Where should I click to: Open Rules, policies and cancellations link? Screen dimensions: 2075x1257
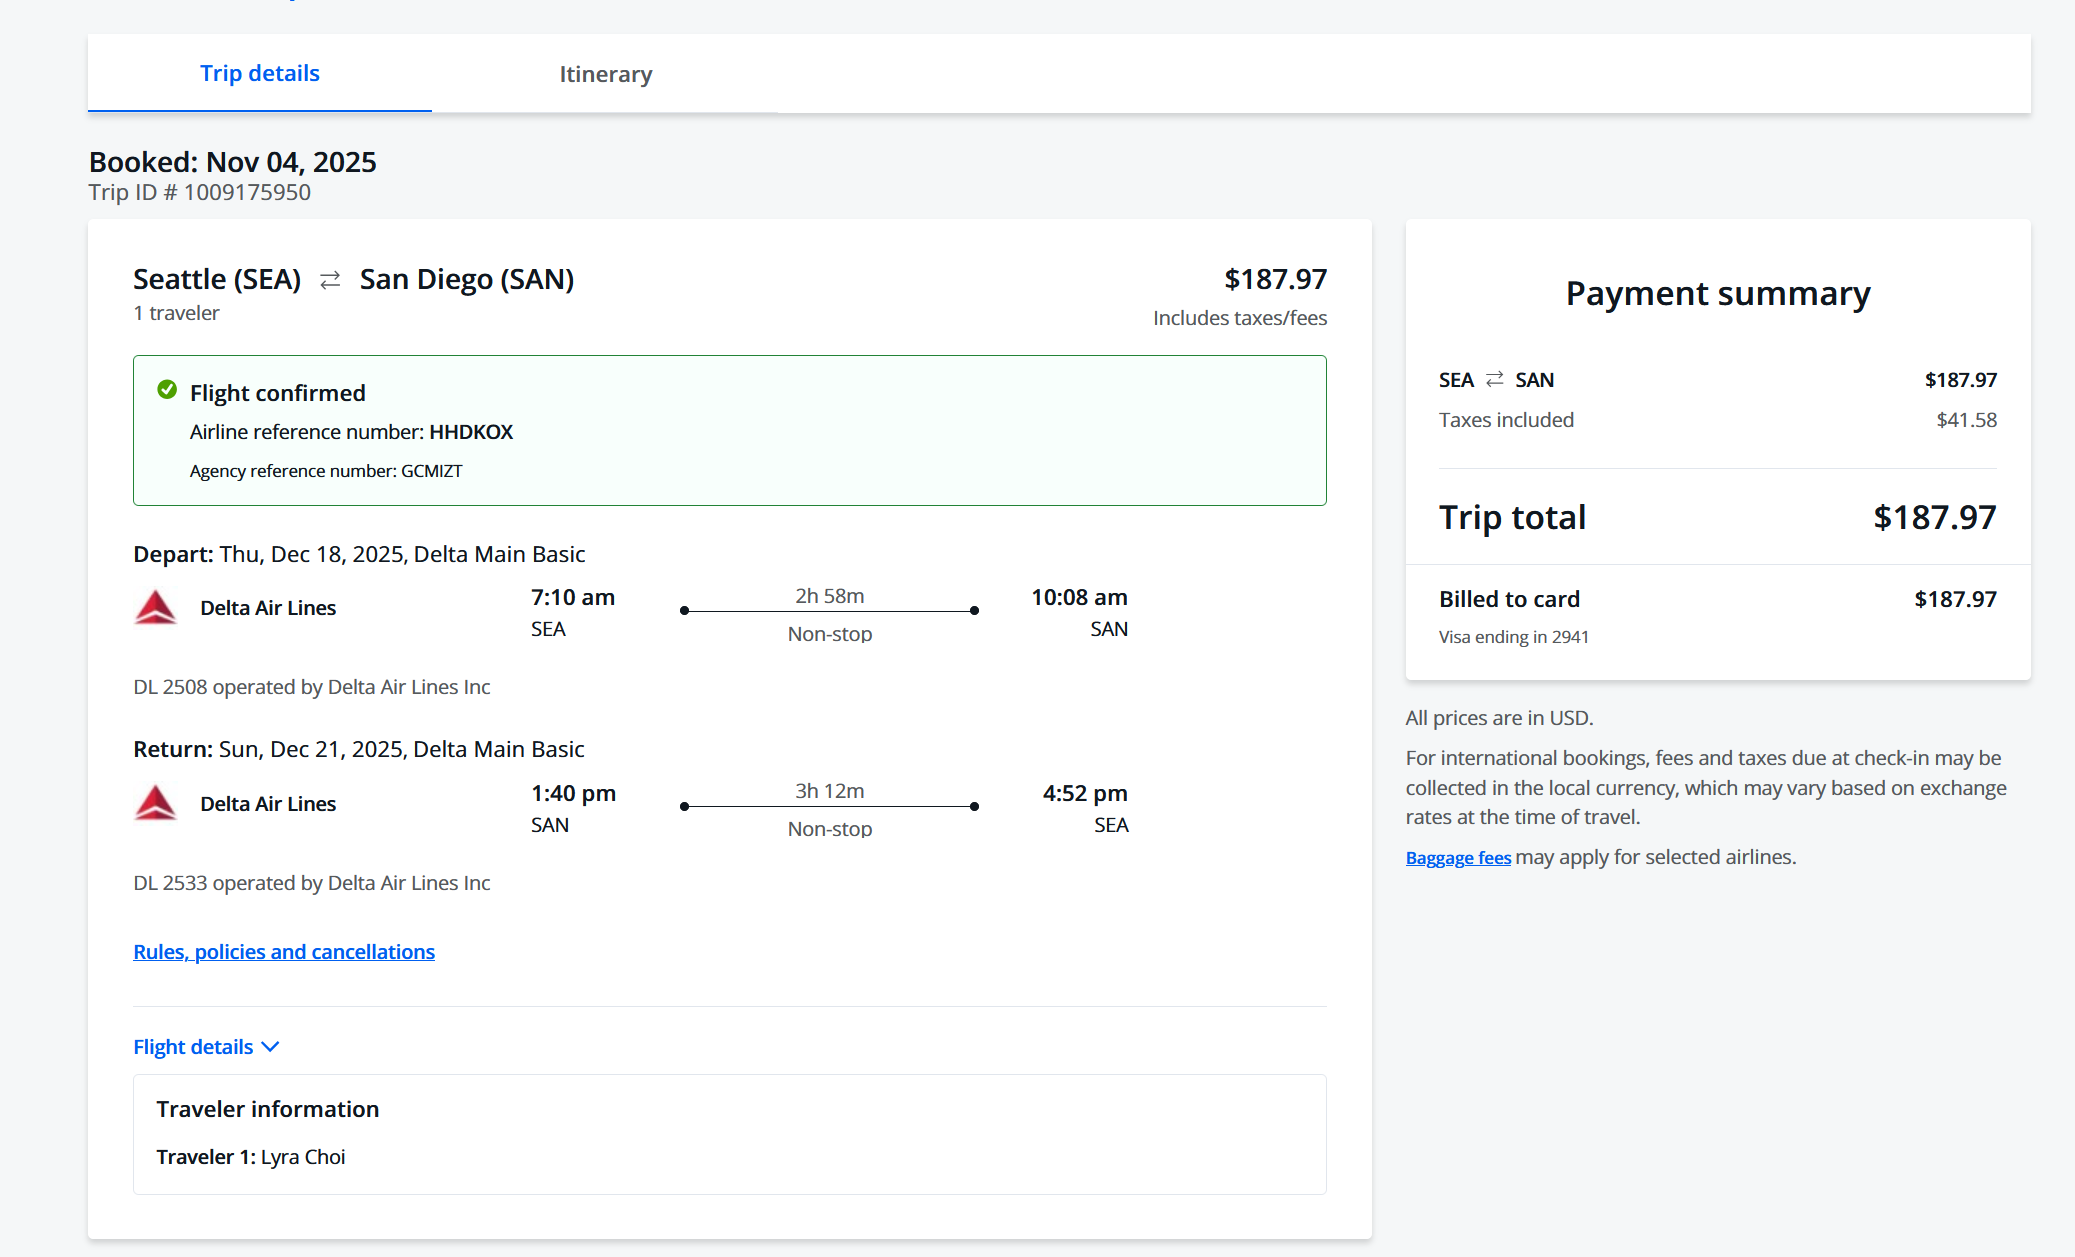click(284, 952)
